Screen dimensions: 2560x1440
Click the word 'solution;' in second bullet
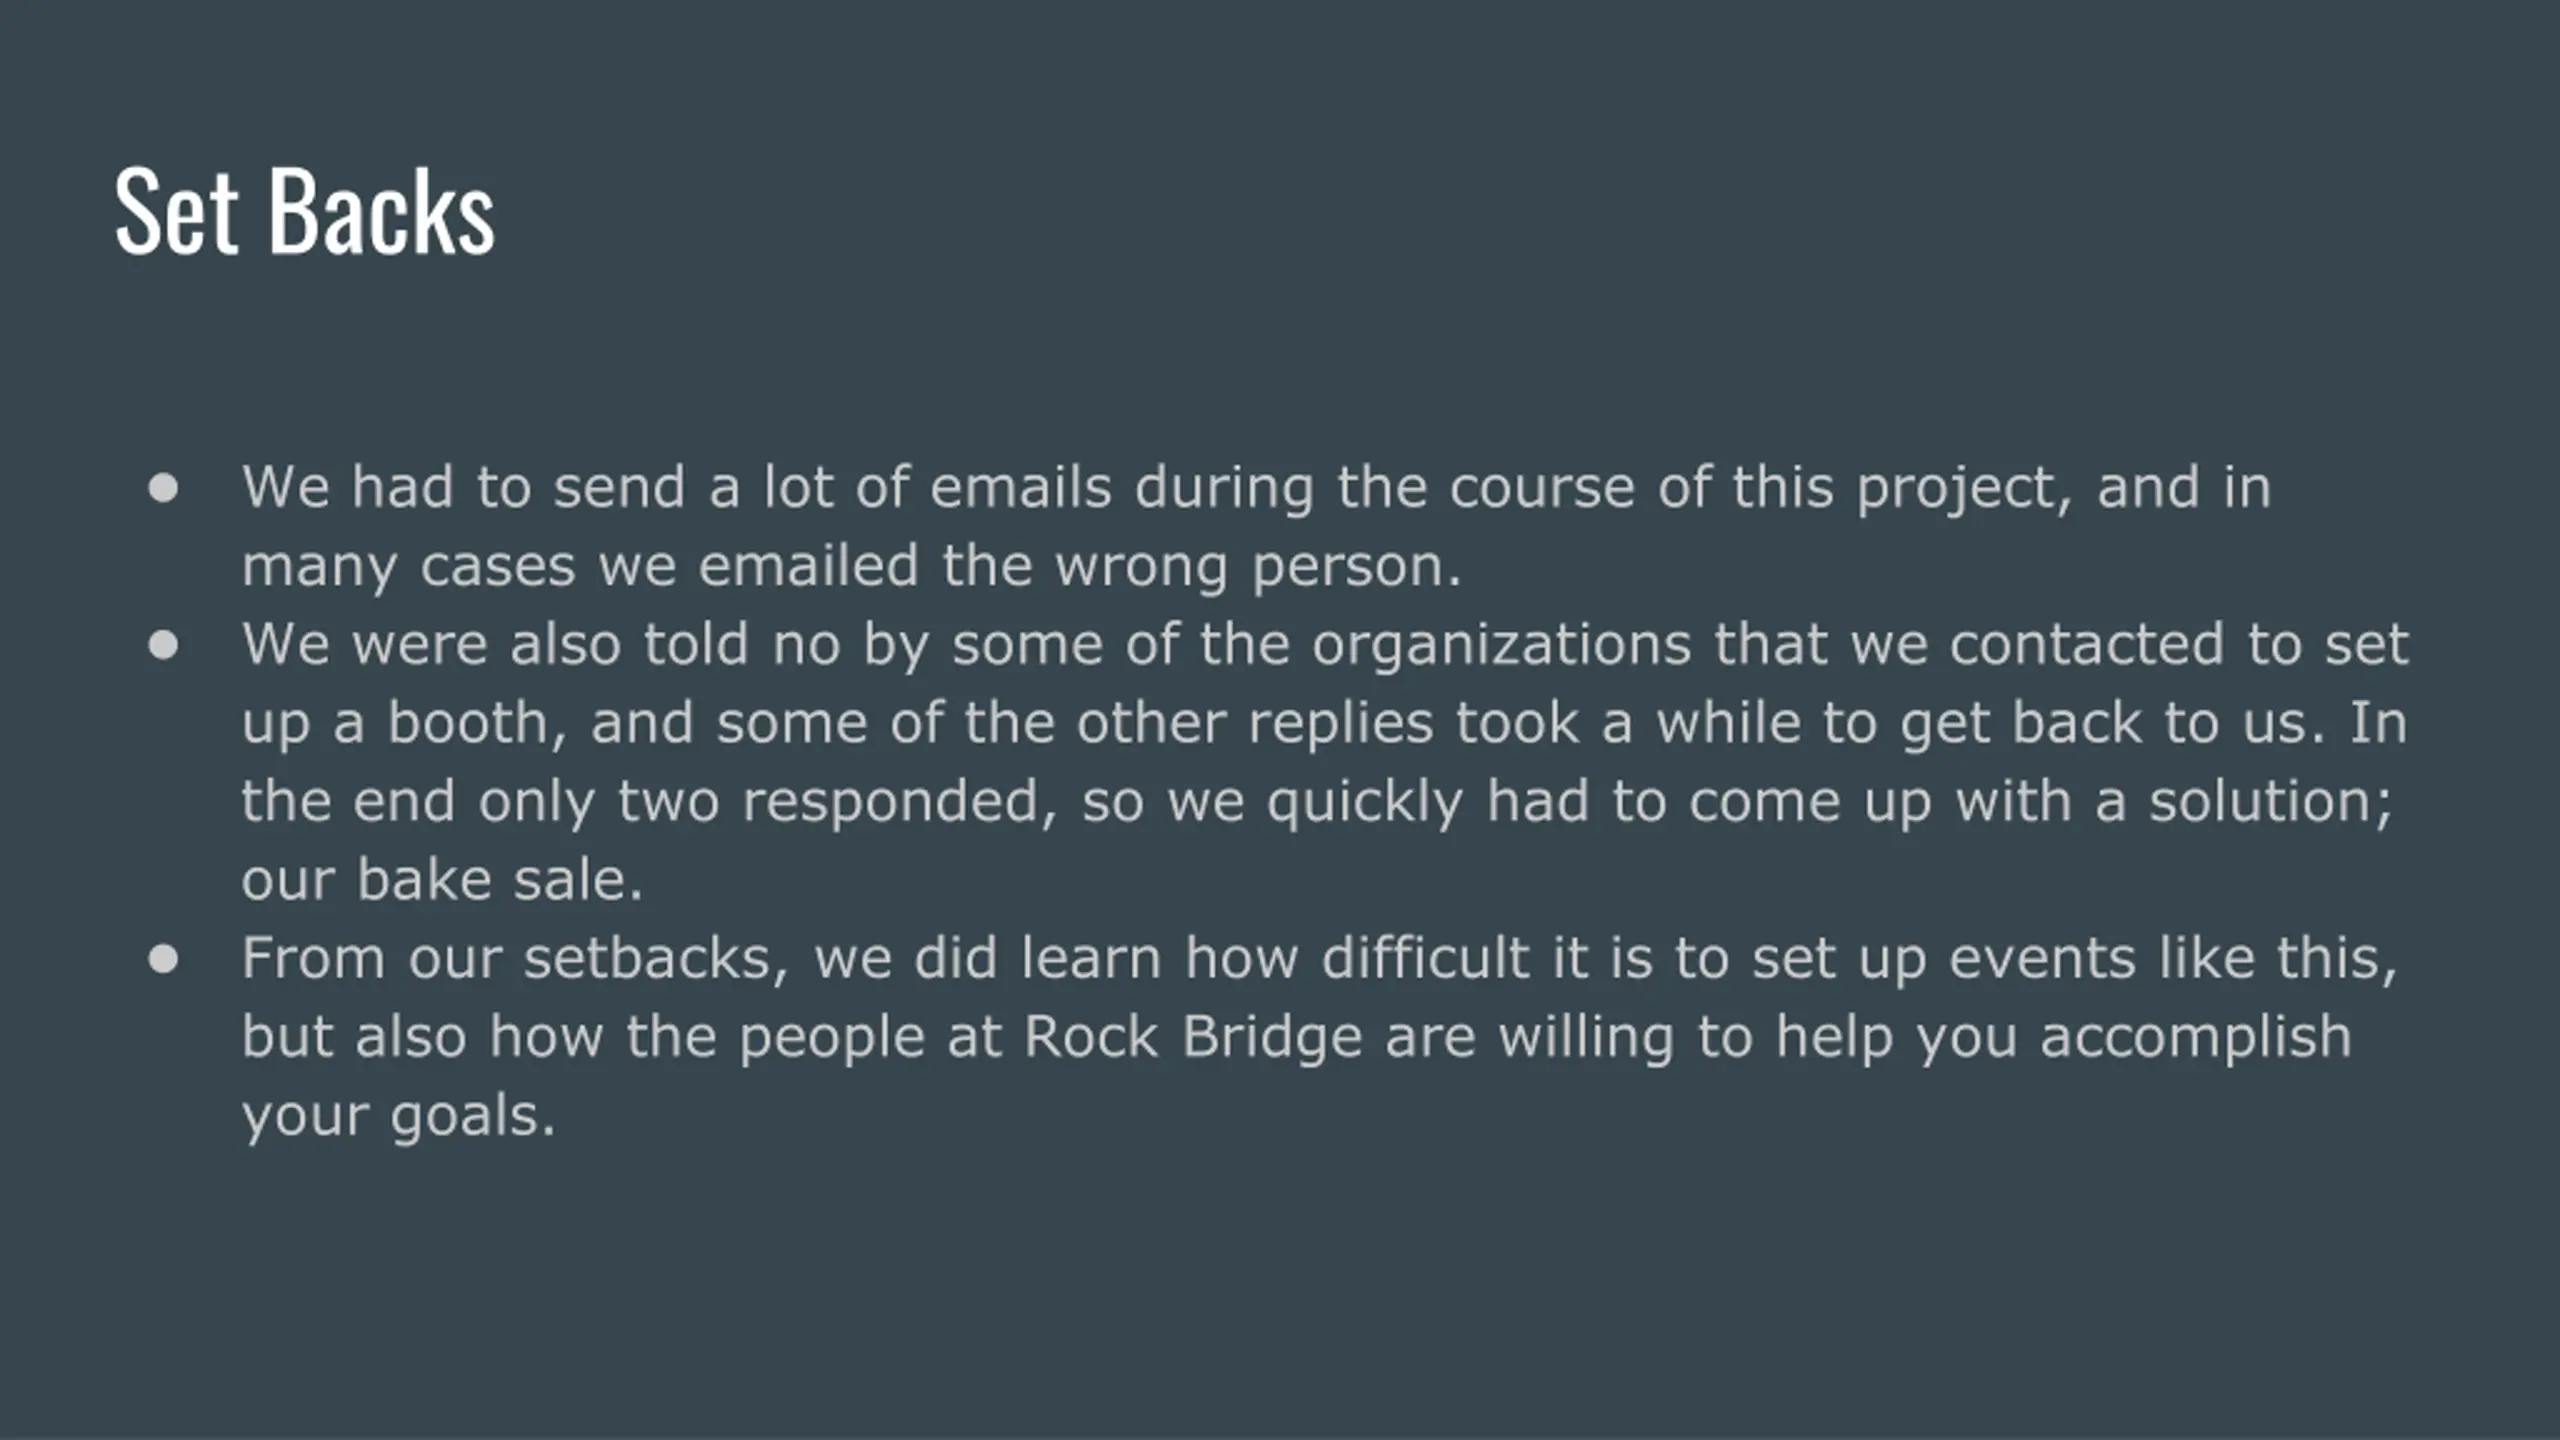[2270, 801]
